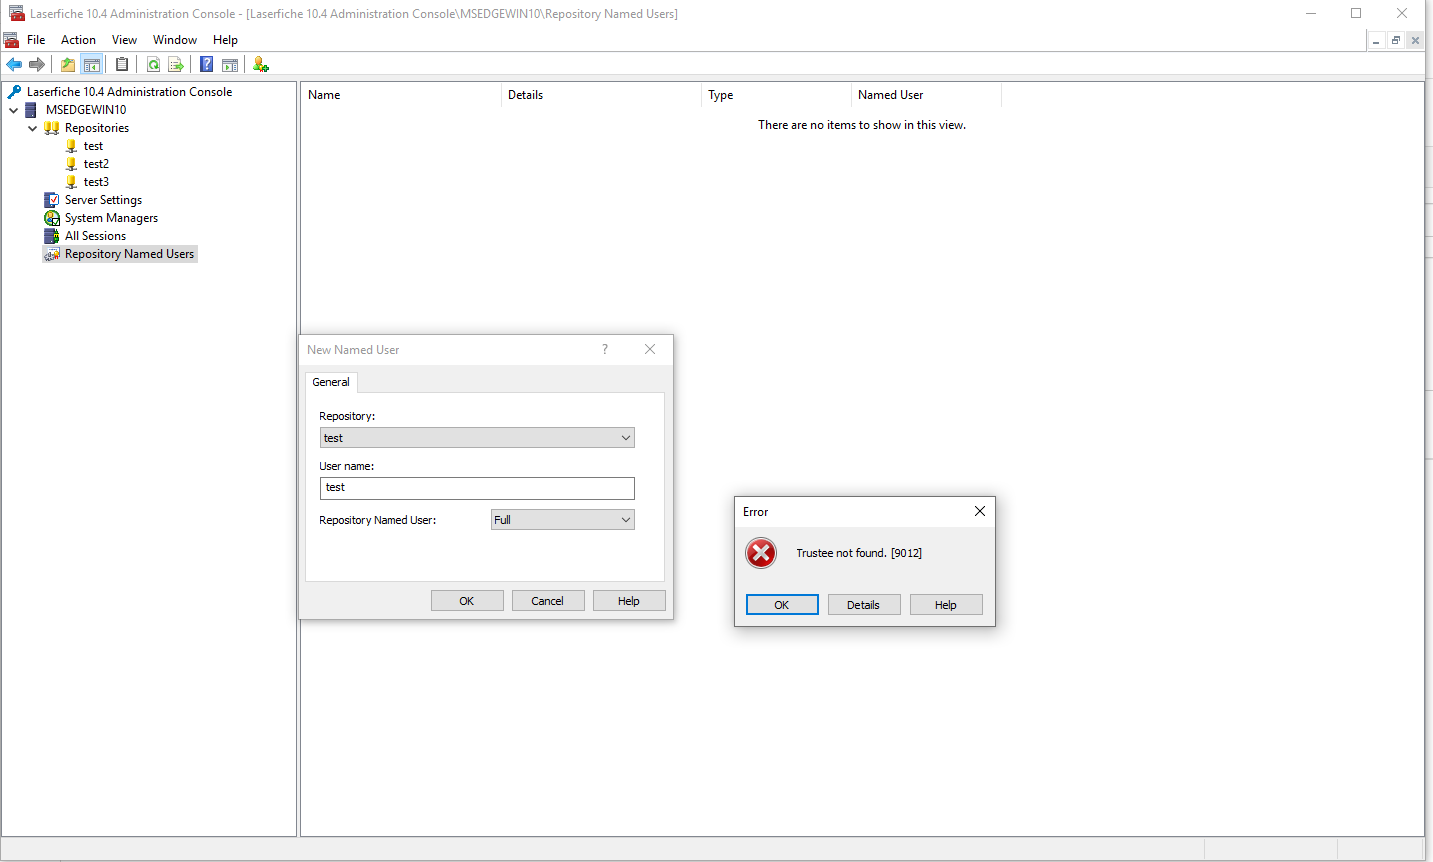Sort by the Name column header
This screenshot has width=1433, height=862.
(x=401, y=95)
